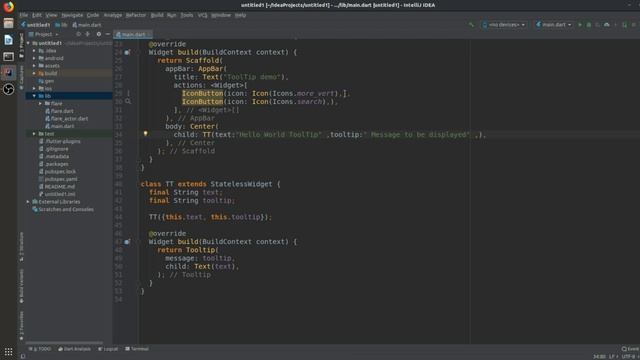Expand the build folder
The height and width of the screenshot is (360, 640).
coord(34,73)
